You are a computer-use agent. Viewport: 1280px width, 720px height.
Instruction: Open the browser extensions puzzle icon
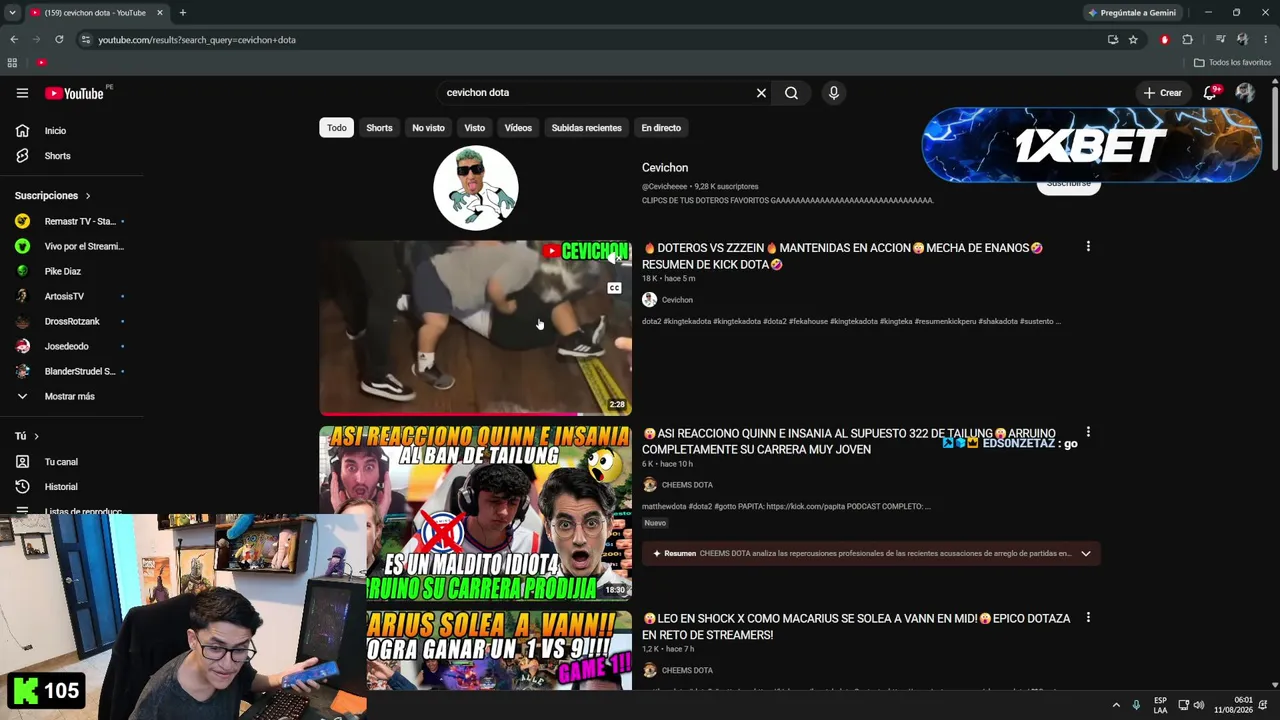point(1187,40)
